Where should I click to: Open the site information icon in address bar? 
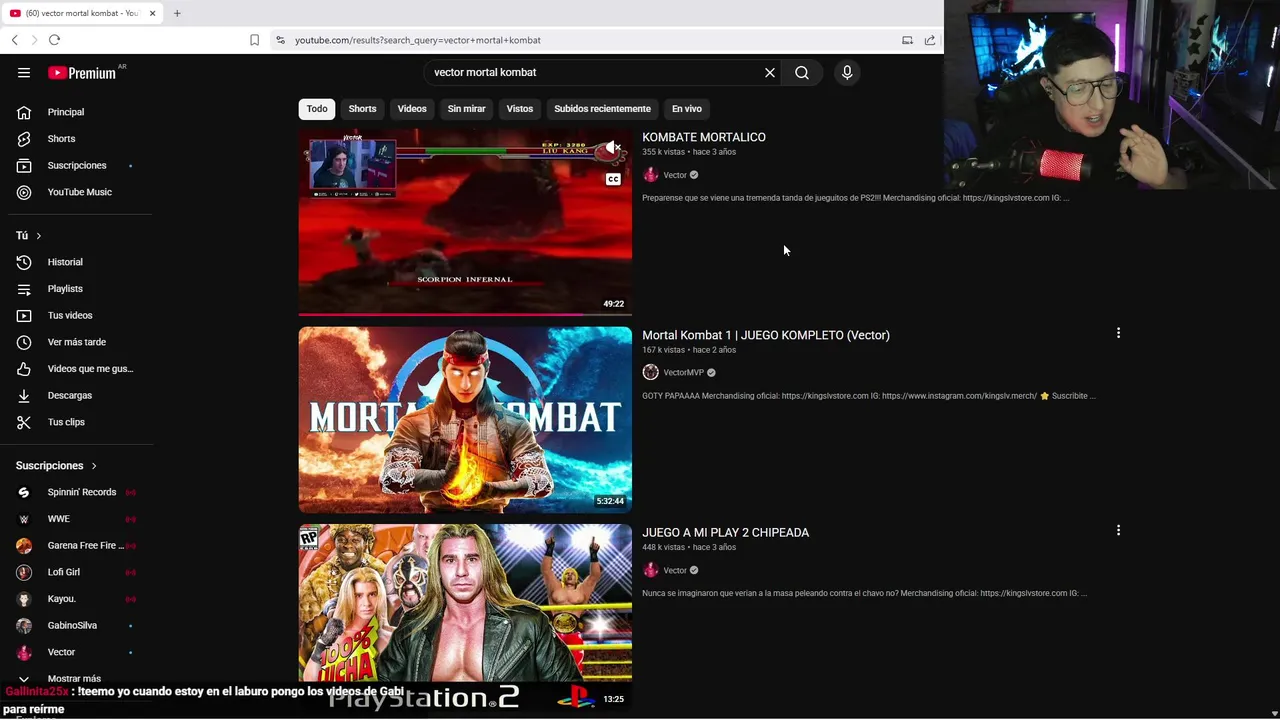280,40
